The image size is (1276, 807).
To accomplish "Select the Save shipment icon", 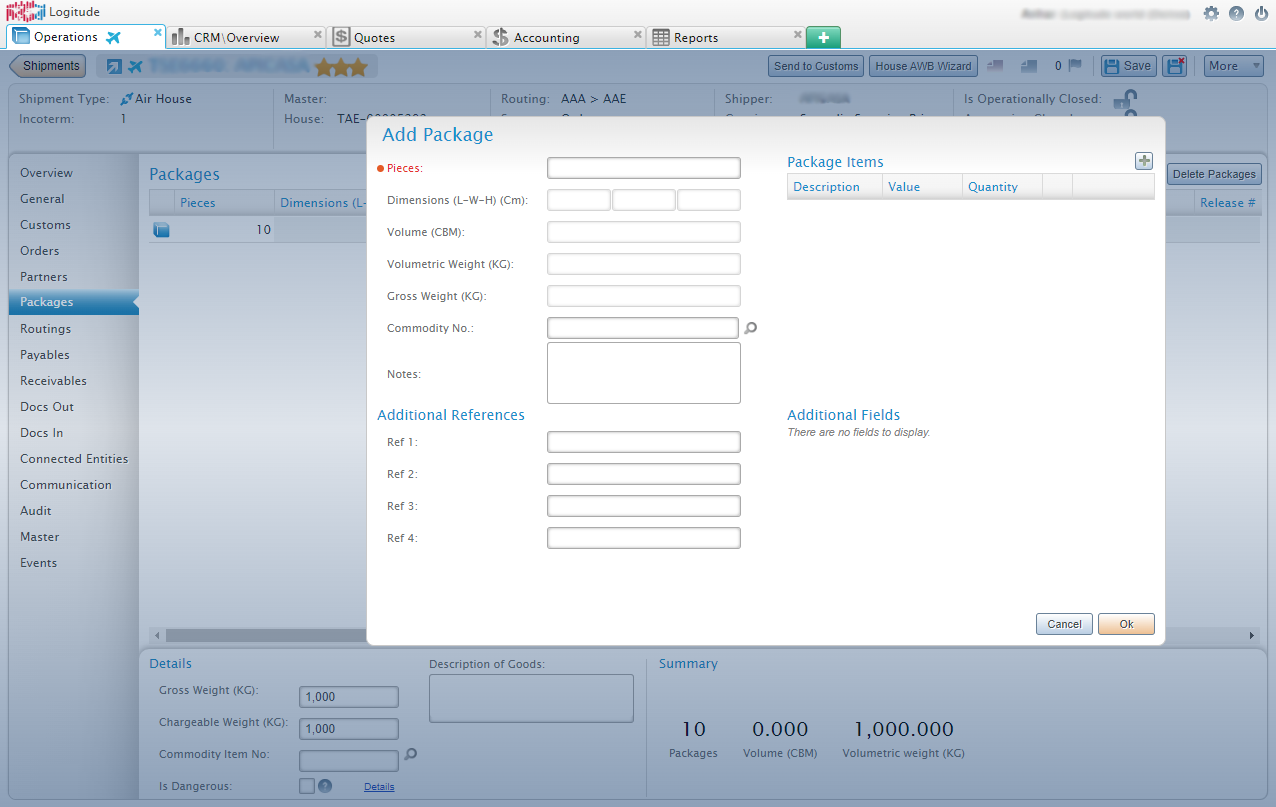I will (x=1127, y=65).
